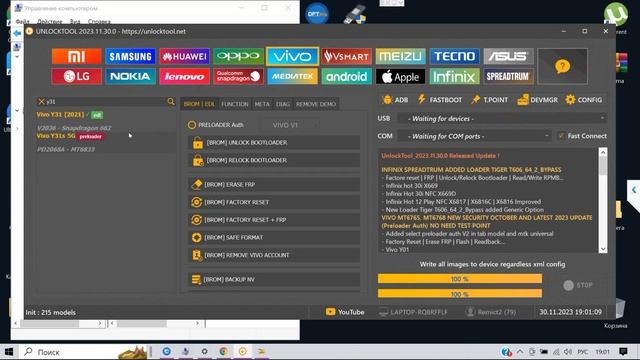
Task: Click the LAPTOP computer name status entry
Action: pos(413,312)
